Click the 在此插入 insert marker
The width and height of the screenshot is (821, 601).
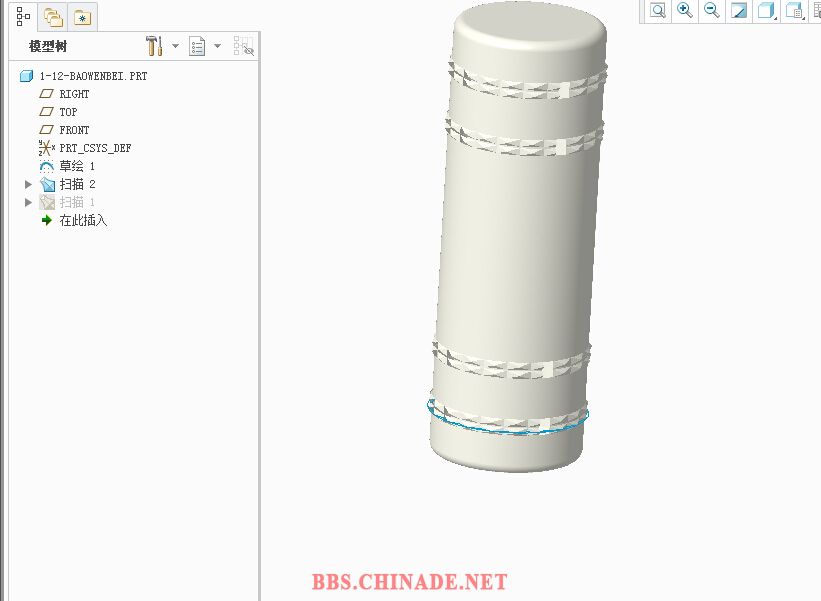coord(83,220)
